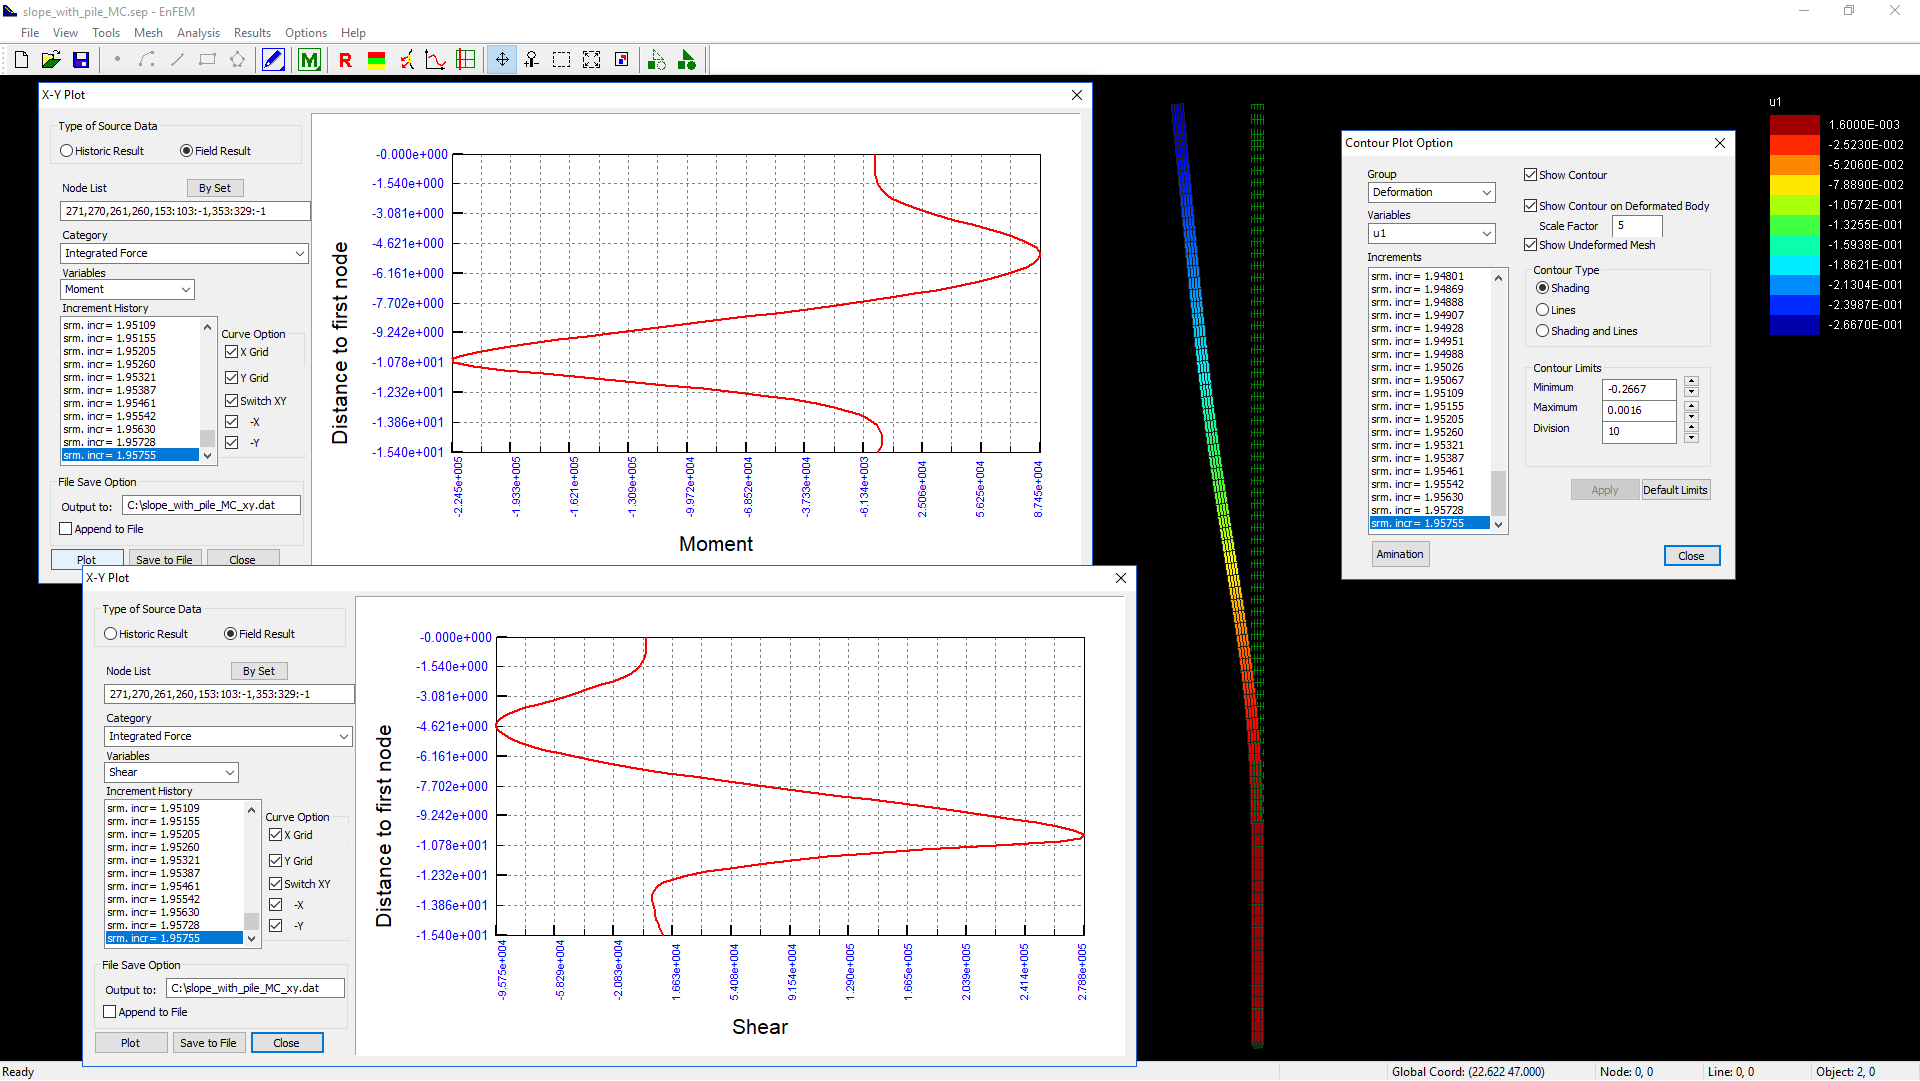This screenshot has width=1920, height=1081.
Task: Open the Results menu
Action: click(252, 33)
